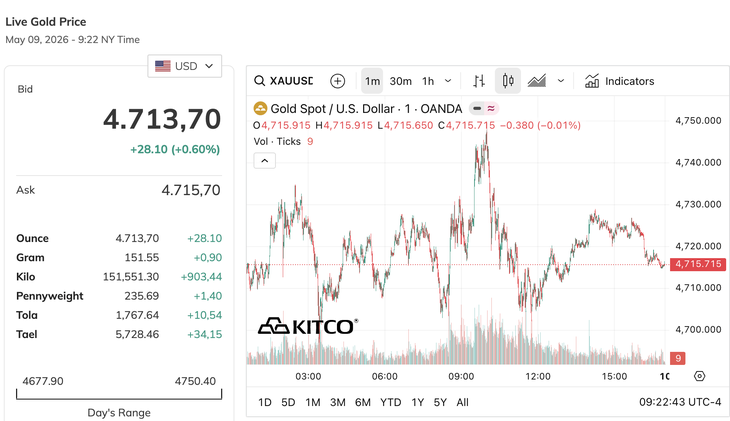Open the chart settings gear icon at the axis corner

699,376
